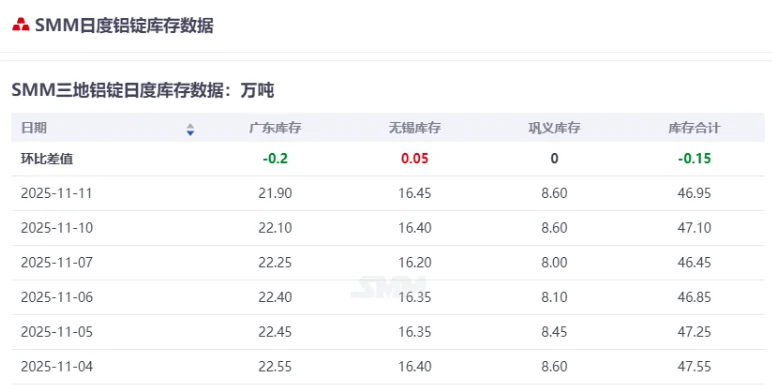Click the SMM三地铝锭日度库存数据 heading
This screenshot has width=772, height=385.
click(x=142, y=91)
